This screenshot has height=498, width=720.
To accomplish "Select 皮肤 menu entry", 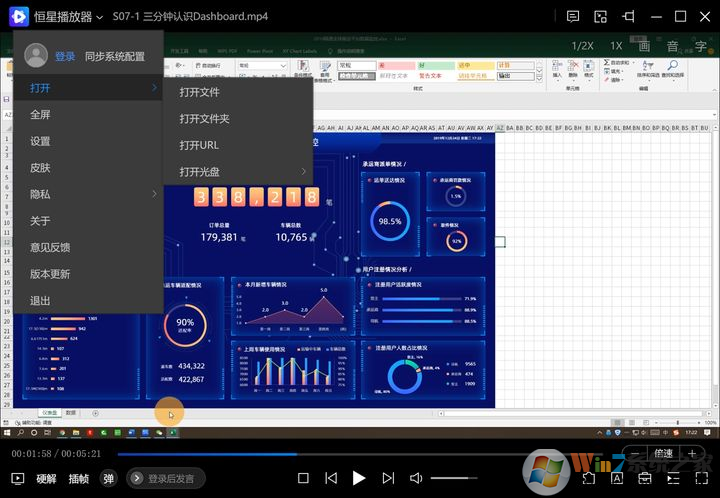I will pyautogui.click(x=88, y=168).
